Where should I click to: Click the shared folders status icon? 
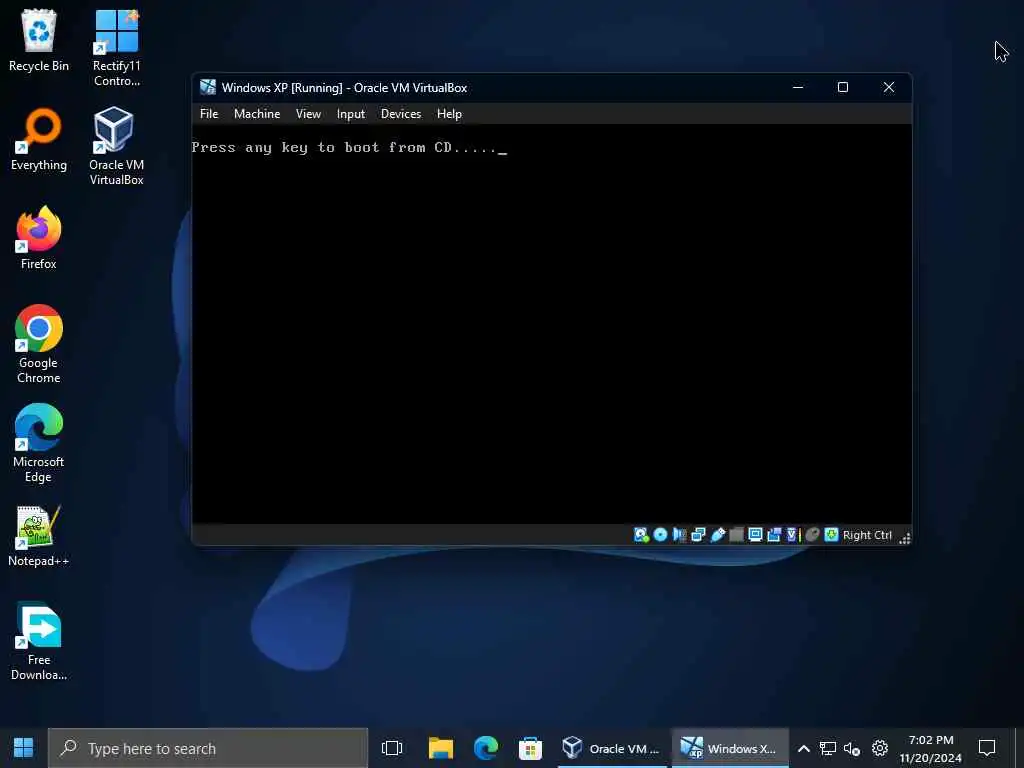click(736, 535)
